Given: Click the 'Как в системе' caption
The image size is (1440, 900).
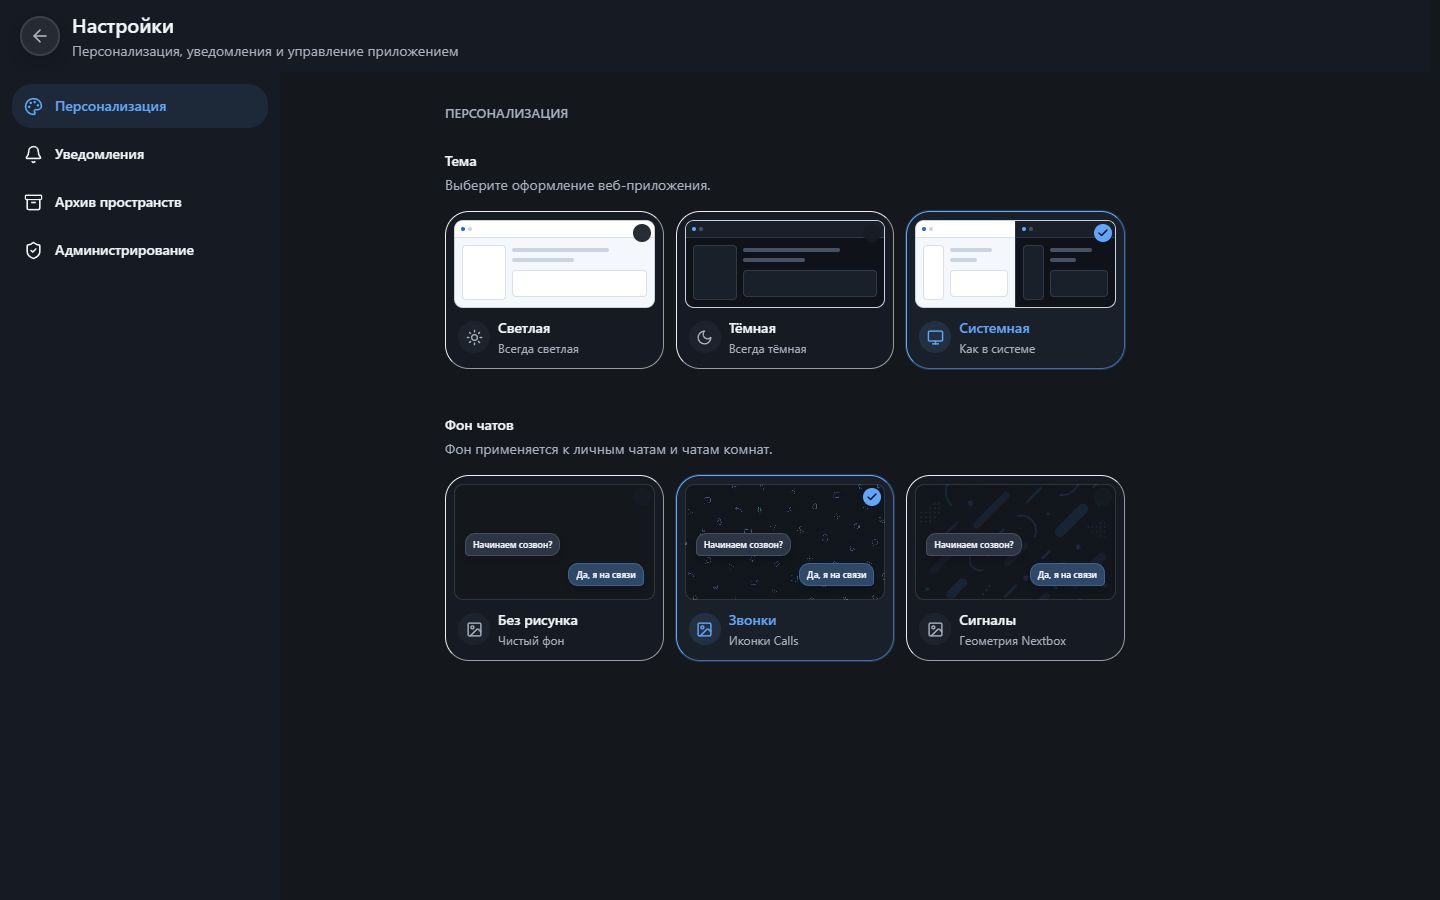Looking at the screenshot, I should 997,349.
